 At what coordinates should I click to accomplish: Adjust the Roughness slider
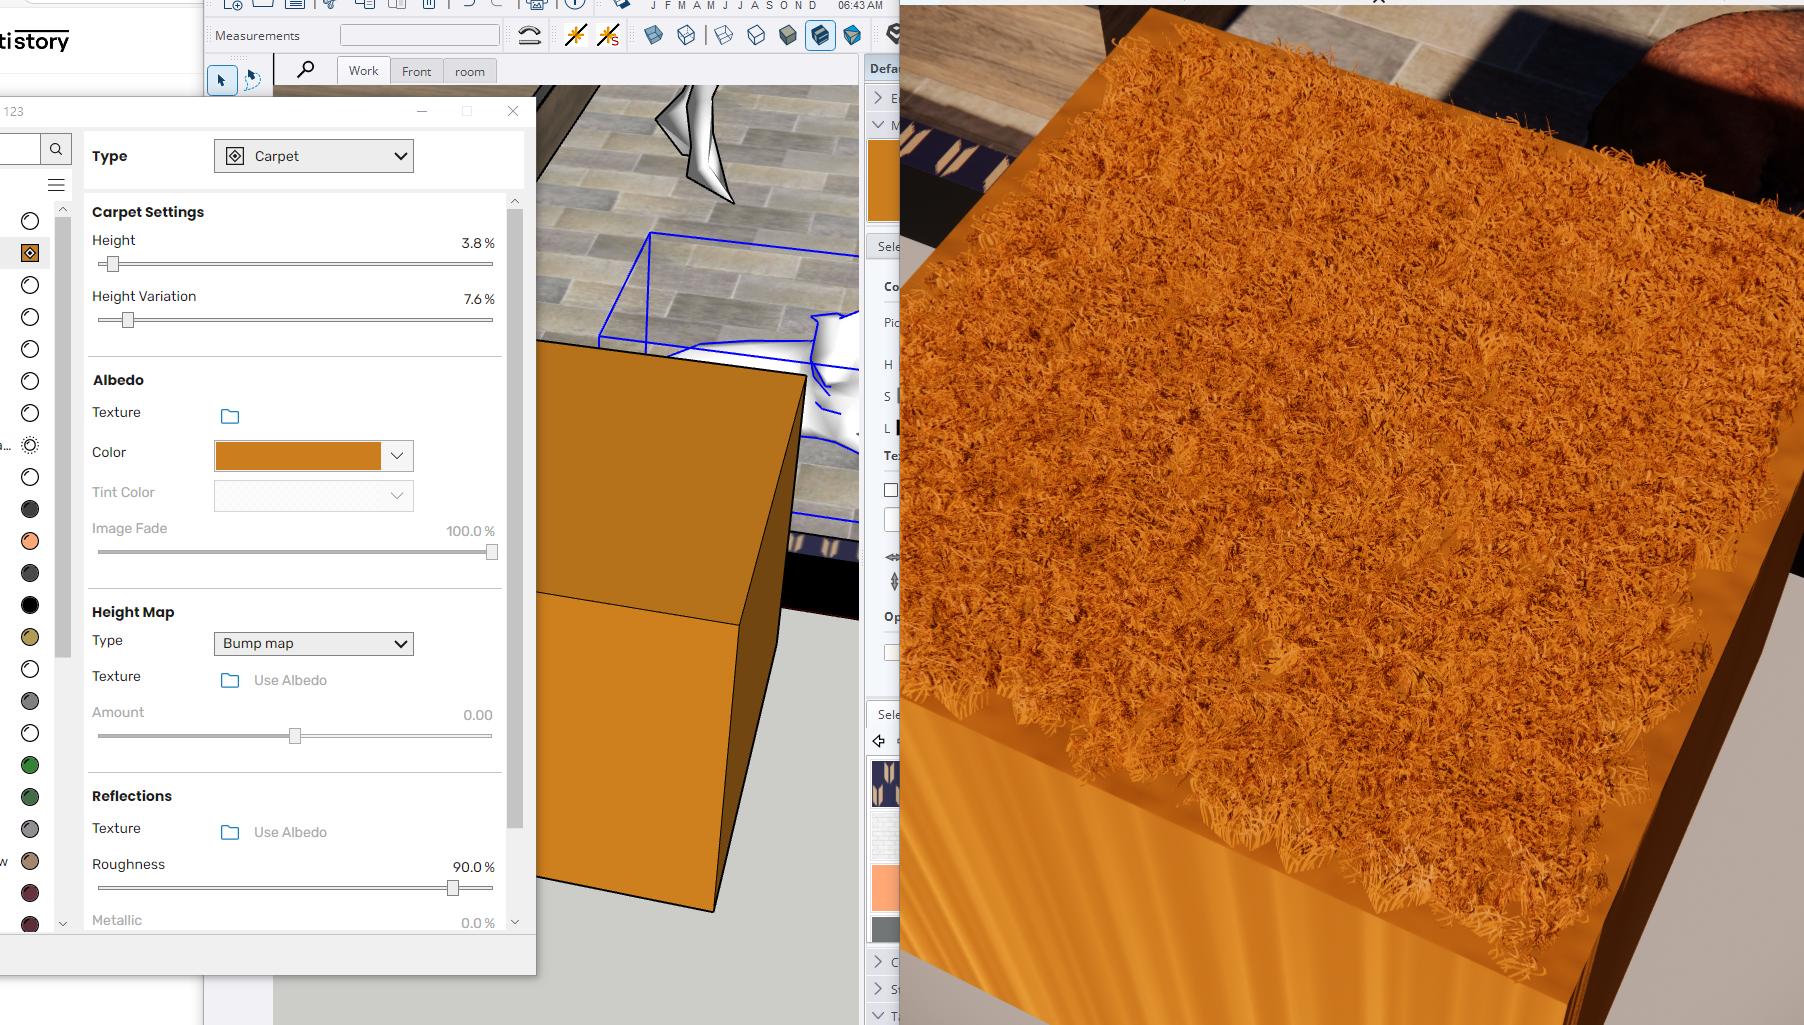pos(453,888)
